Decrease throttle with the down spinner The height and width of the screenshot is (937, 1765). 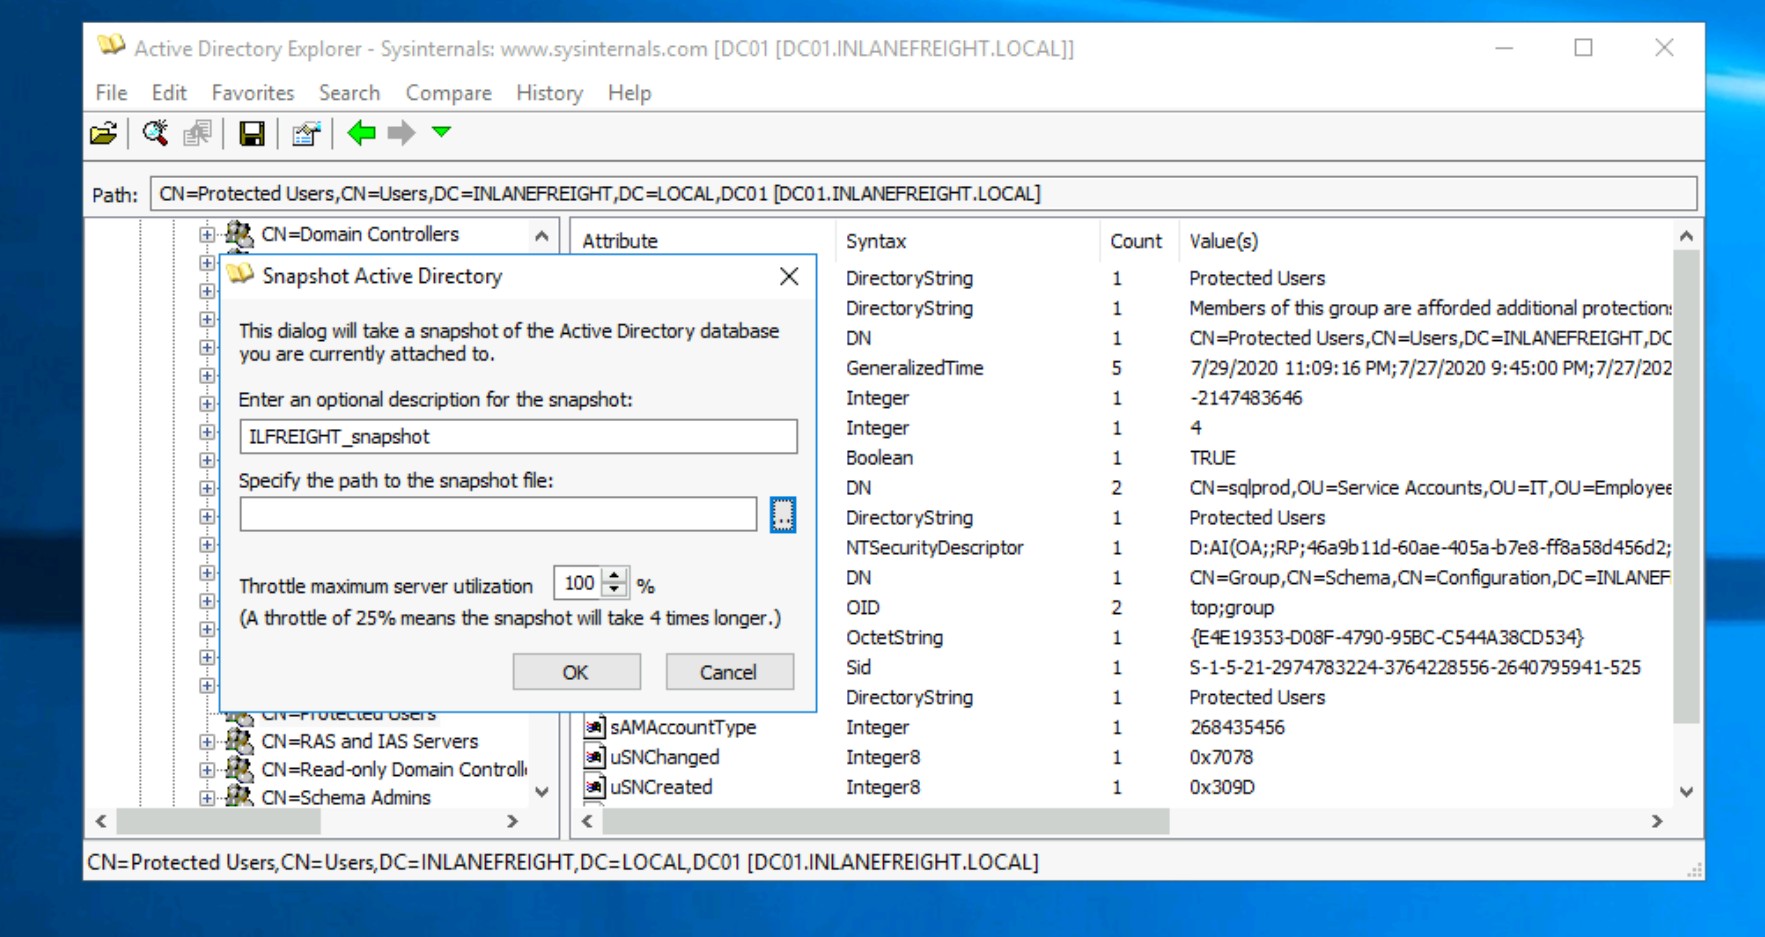click(x=615, y=591)
